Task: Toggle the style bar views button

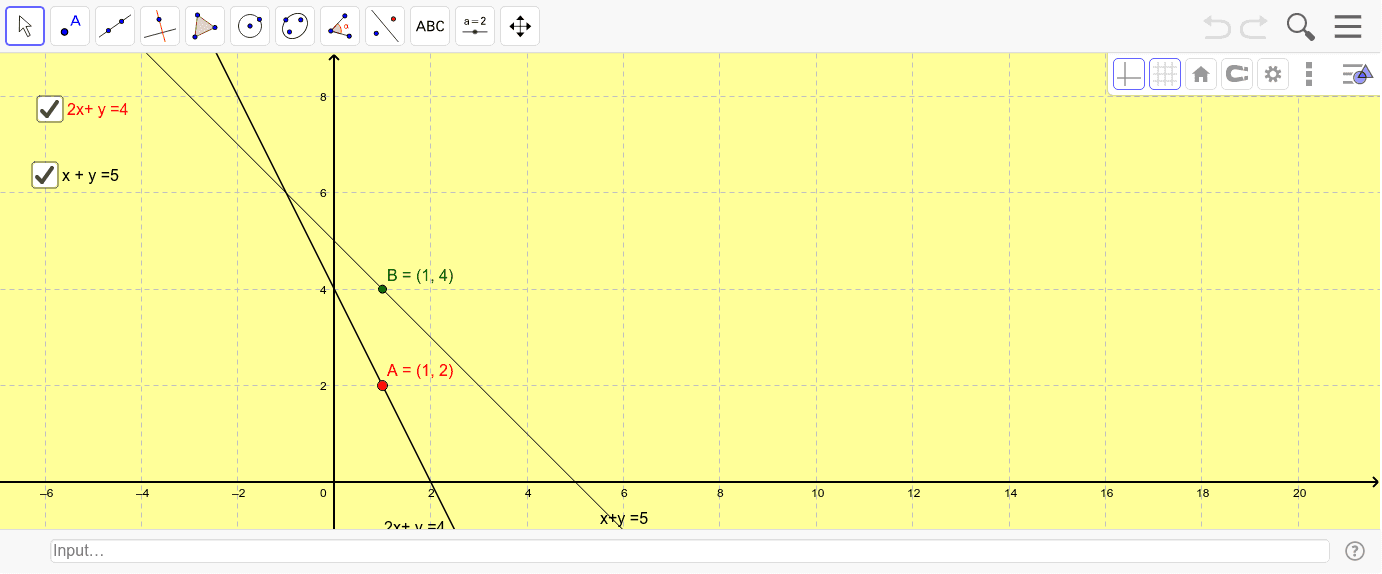Action: (1357, 73)
